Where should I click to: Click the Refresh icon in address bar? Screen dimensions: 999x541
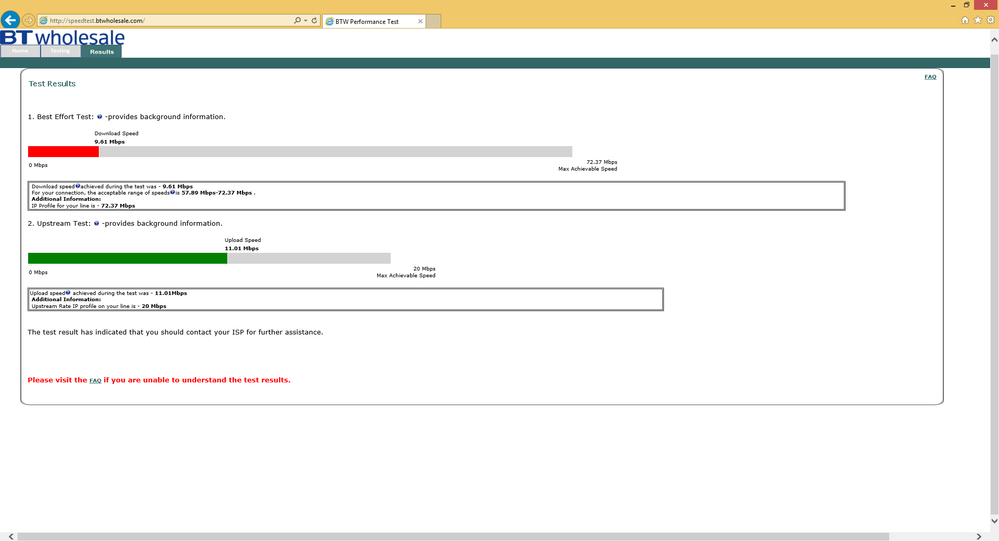314,20
